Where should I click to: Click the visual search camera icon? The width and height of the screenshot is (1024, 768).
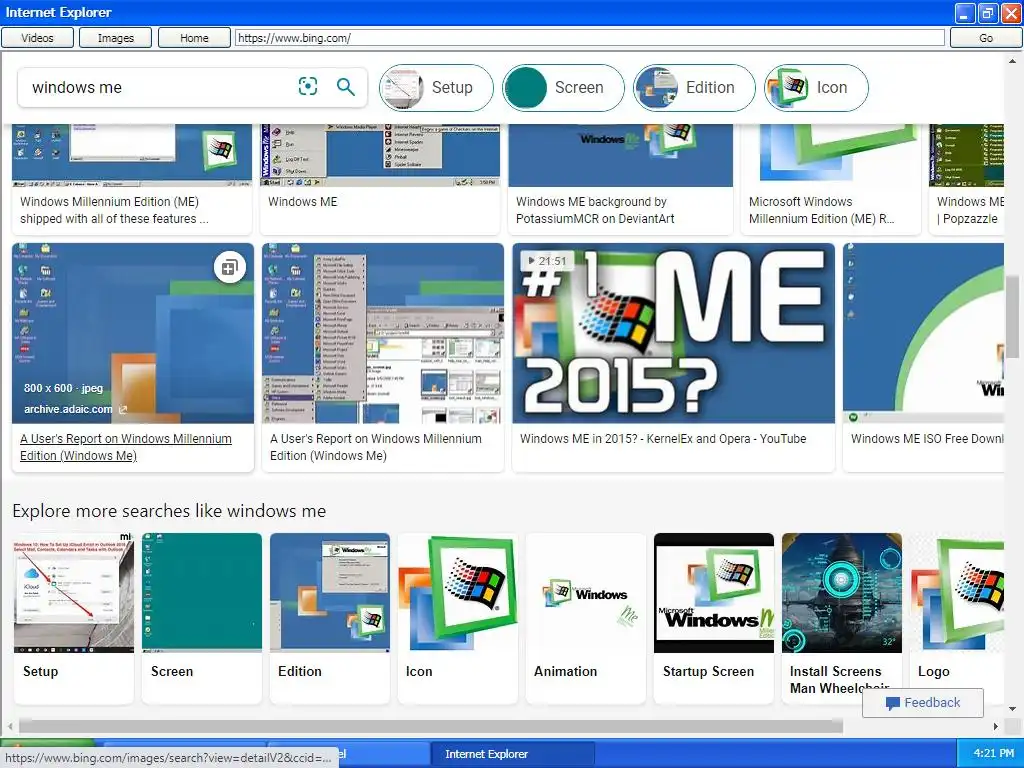pyautogui.click(x=308, y=86)
